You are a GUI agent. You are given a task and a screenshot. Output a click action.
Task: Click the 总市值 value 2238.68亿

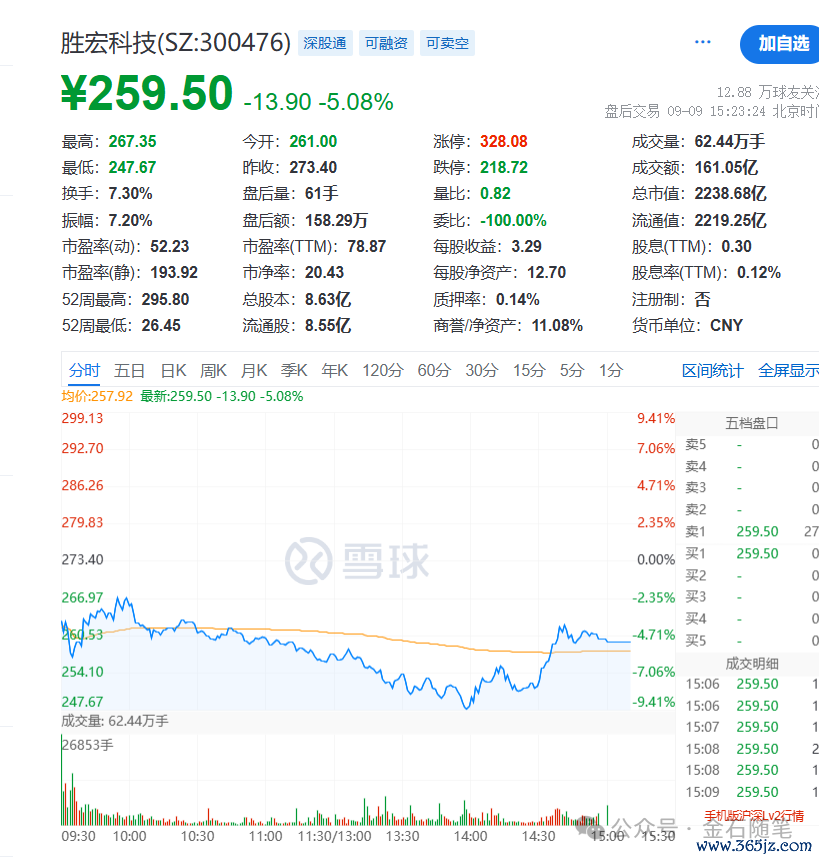click(730, 194)
